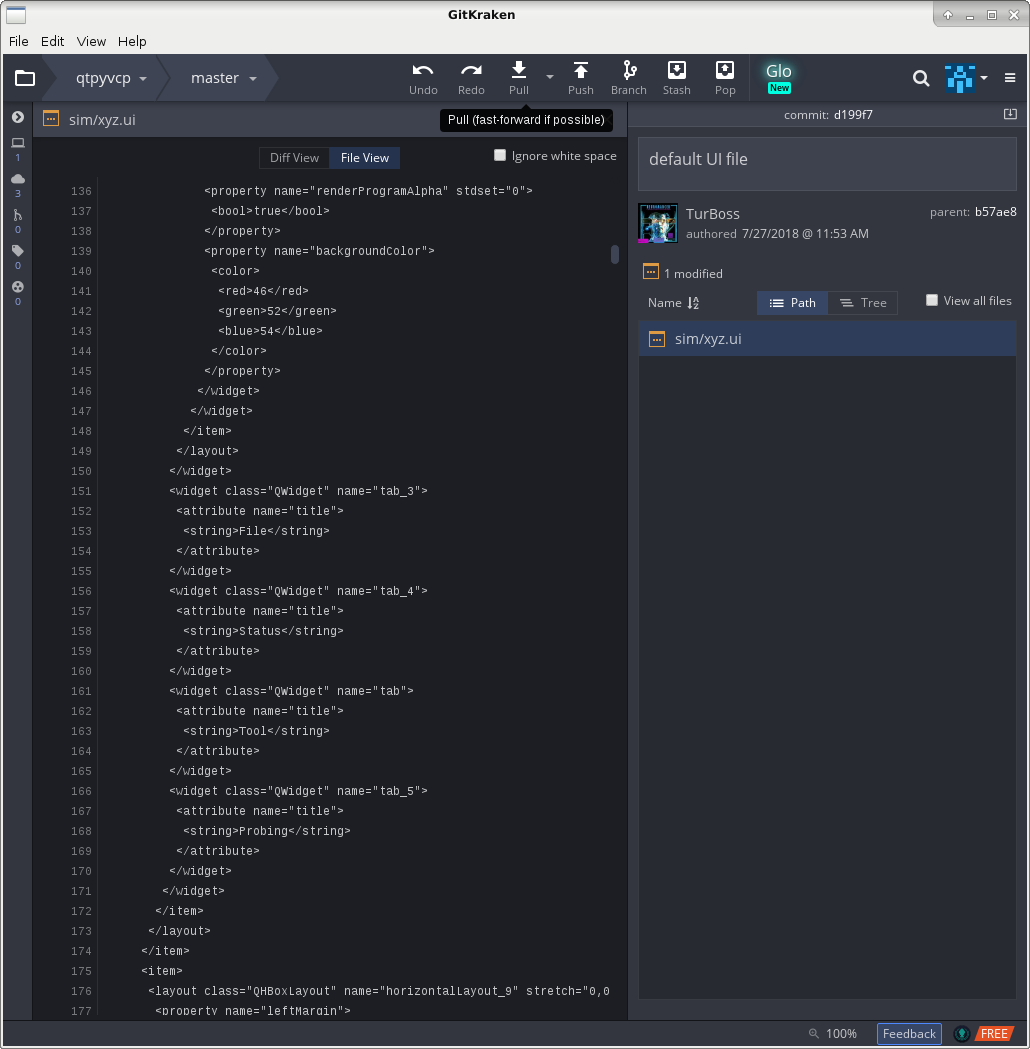Click the Local computer icon in sidebar
This screenshot has width=1030, height=1049.
tap(18, 142)
